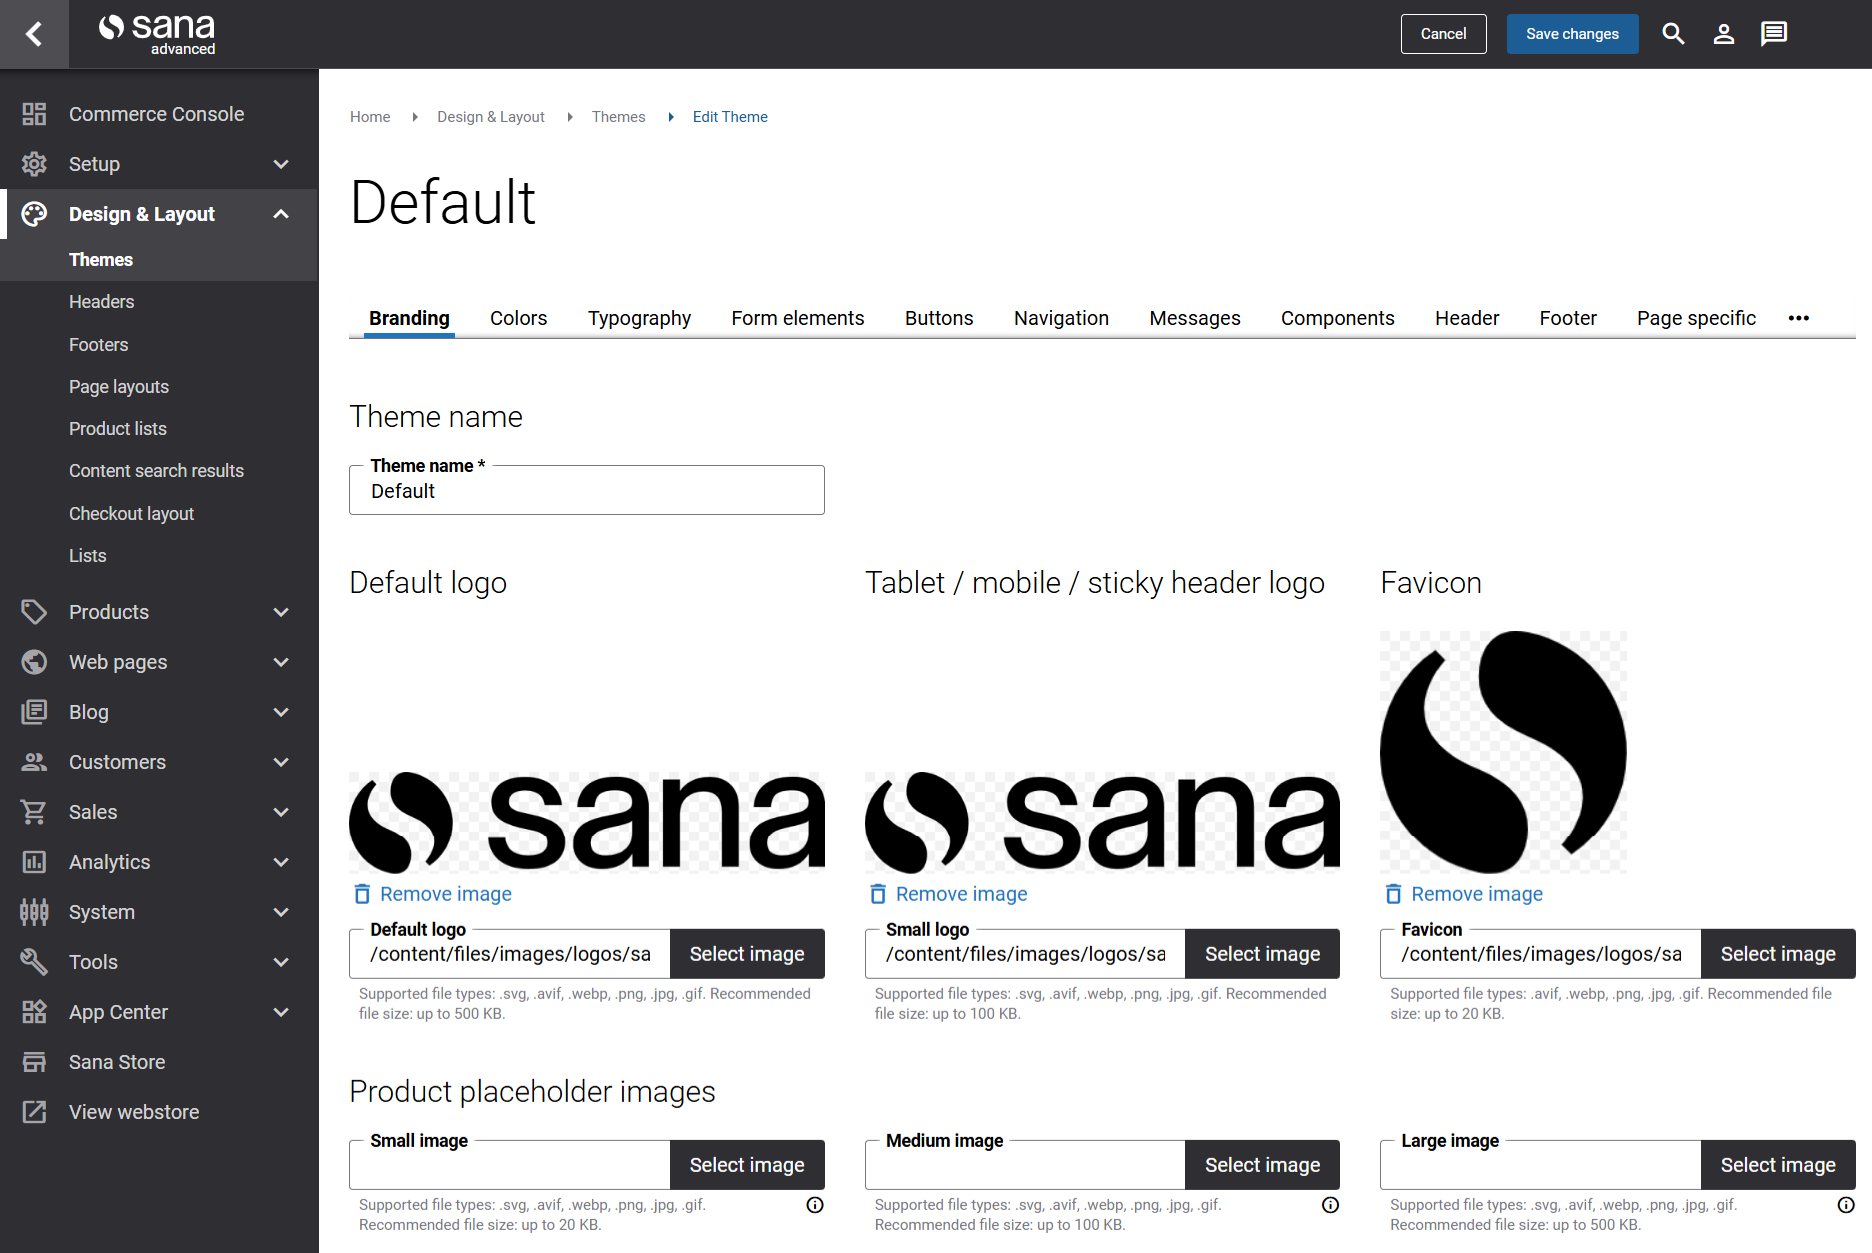
Task: Click the Save changes button
Action: 1572,34
